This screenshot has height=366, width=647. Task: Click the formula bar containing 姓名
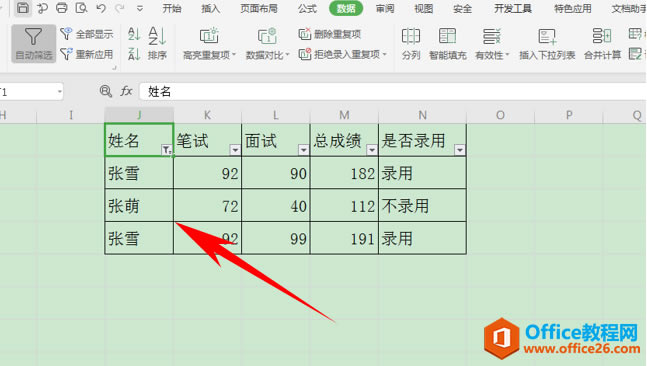tap(393, 91)
